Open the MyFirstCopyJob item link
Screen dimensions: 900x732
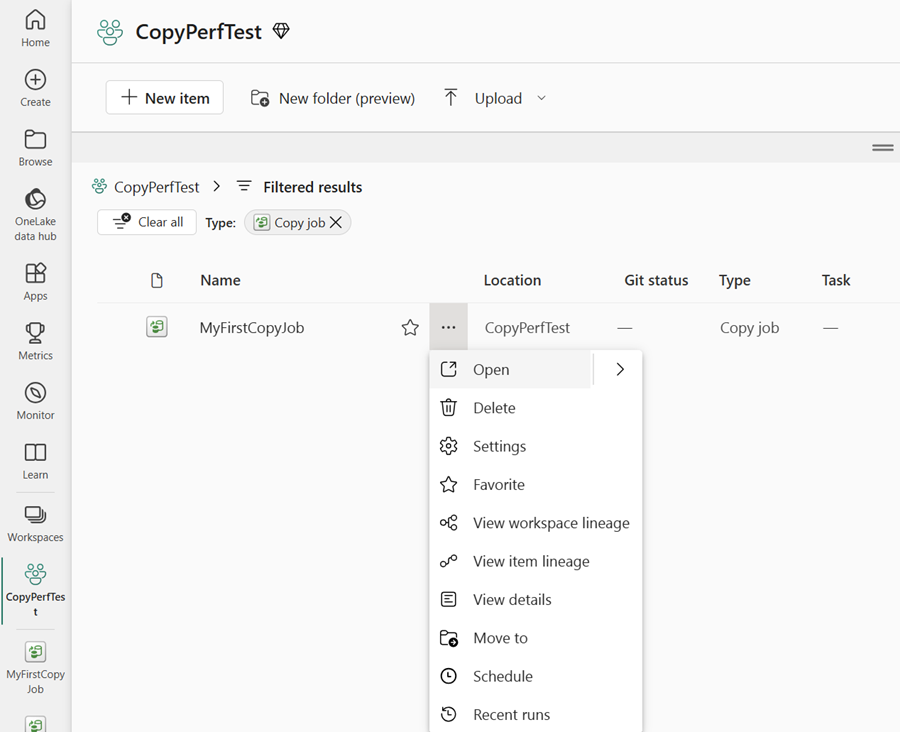(252, 328)
